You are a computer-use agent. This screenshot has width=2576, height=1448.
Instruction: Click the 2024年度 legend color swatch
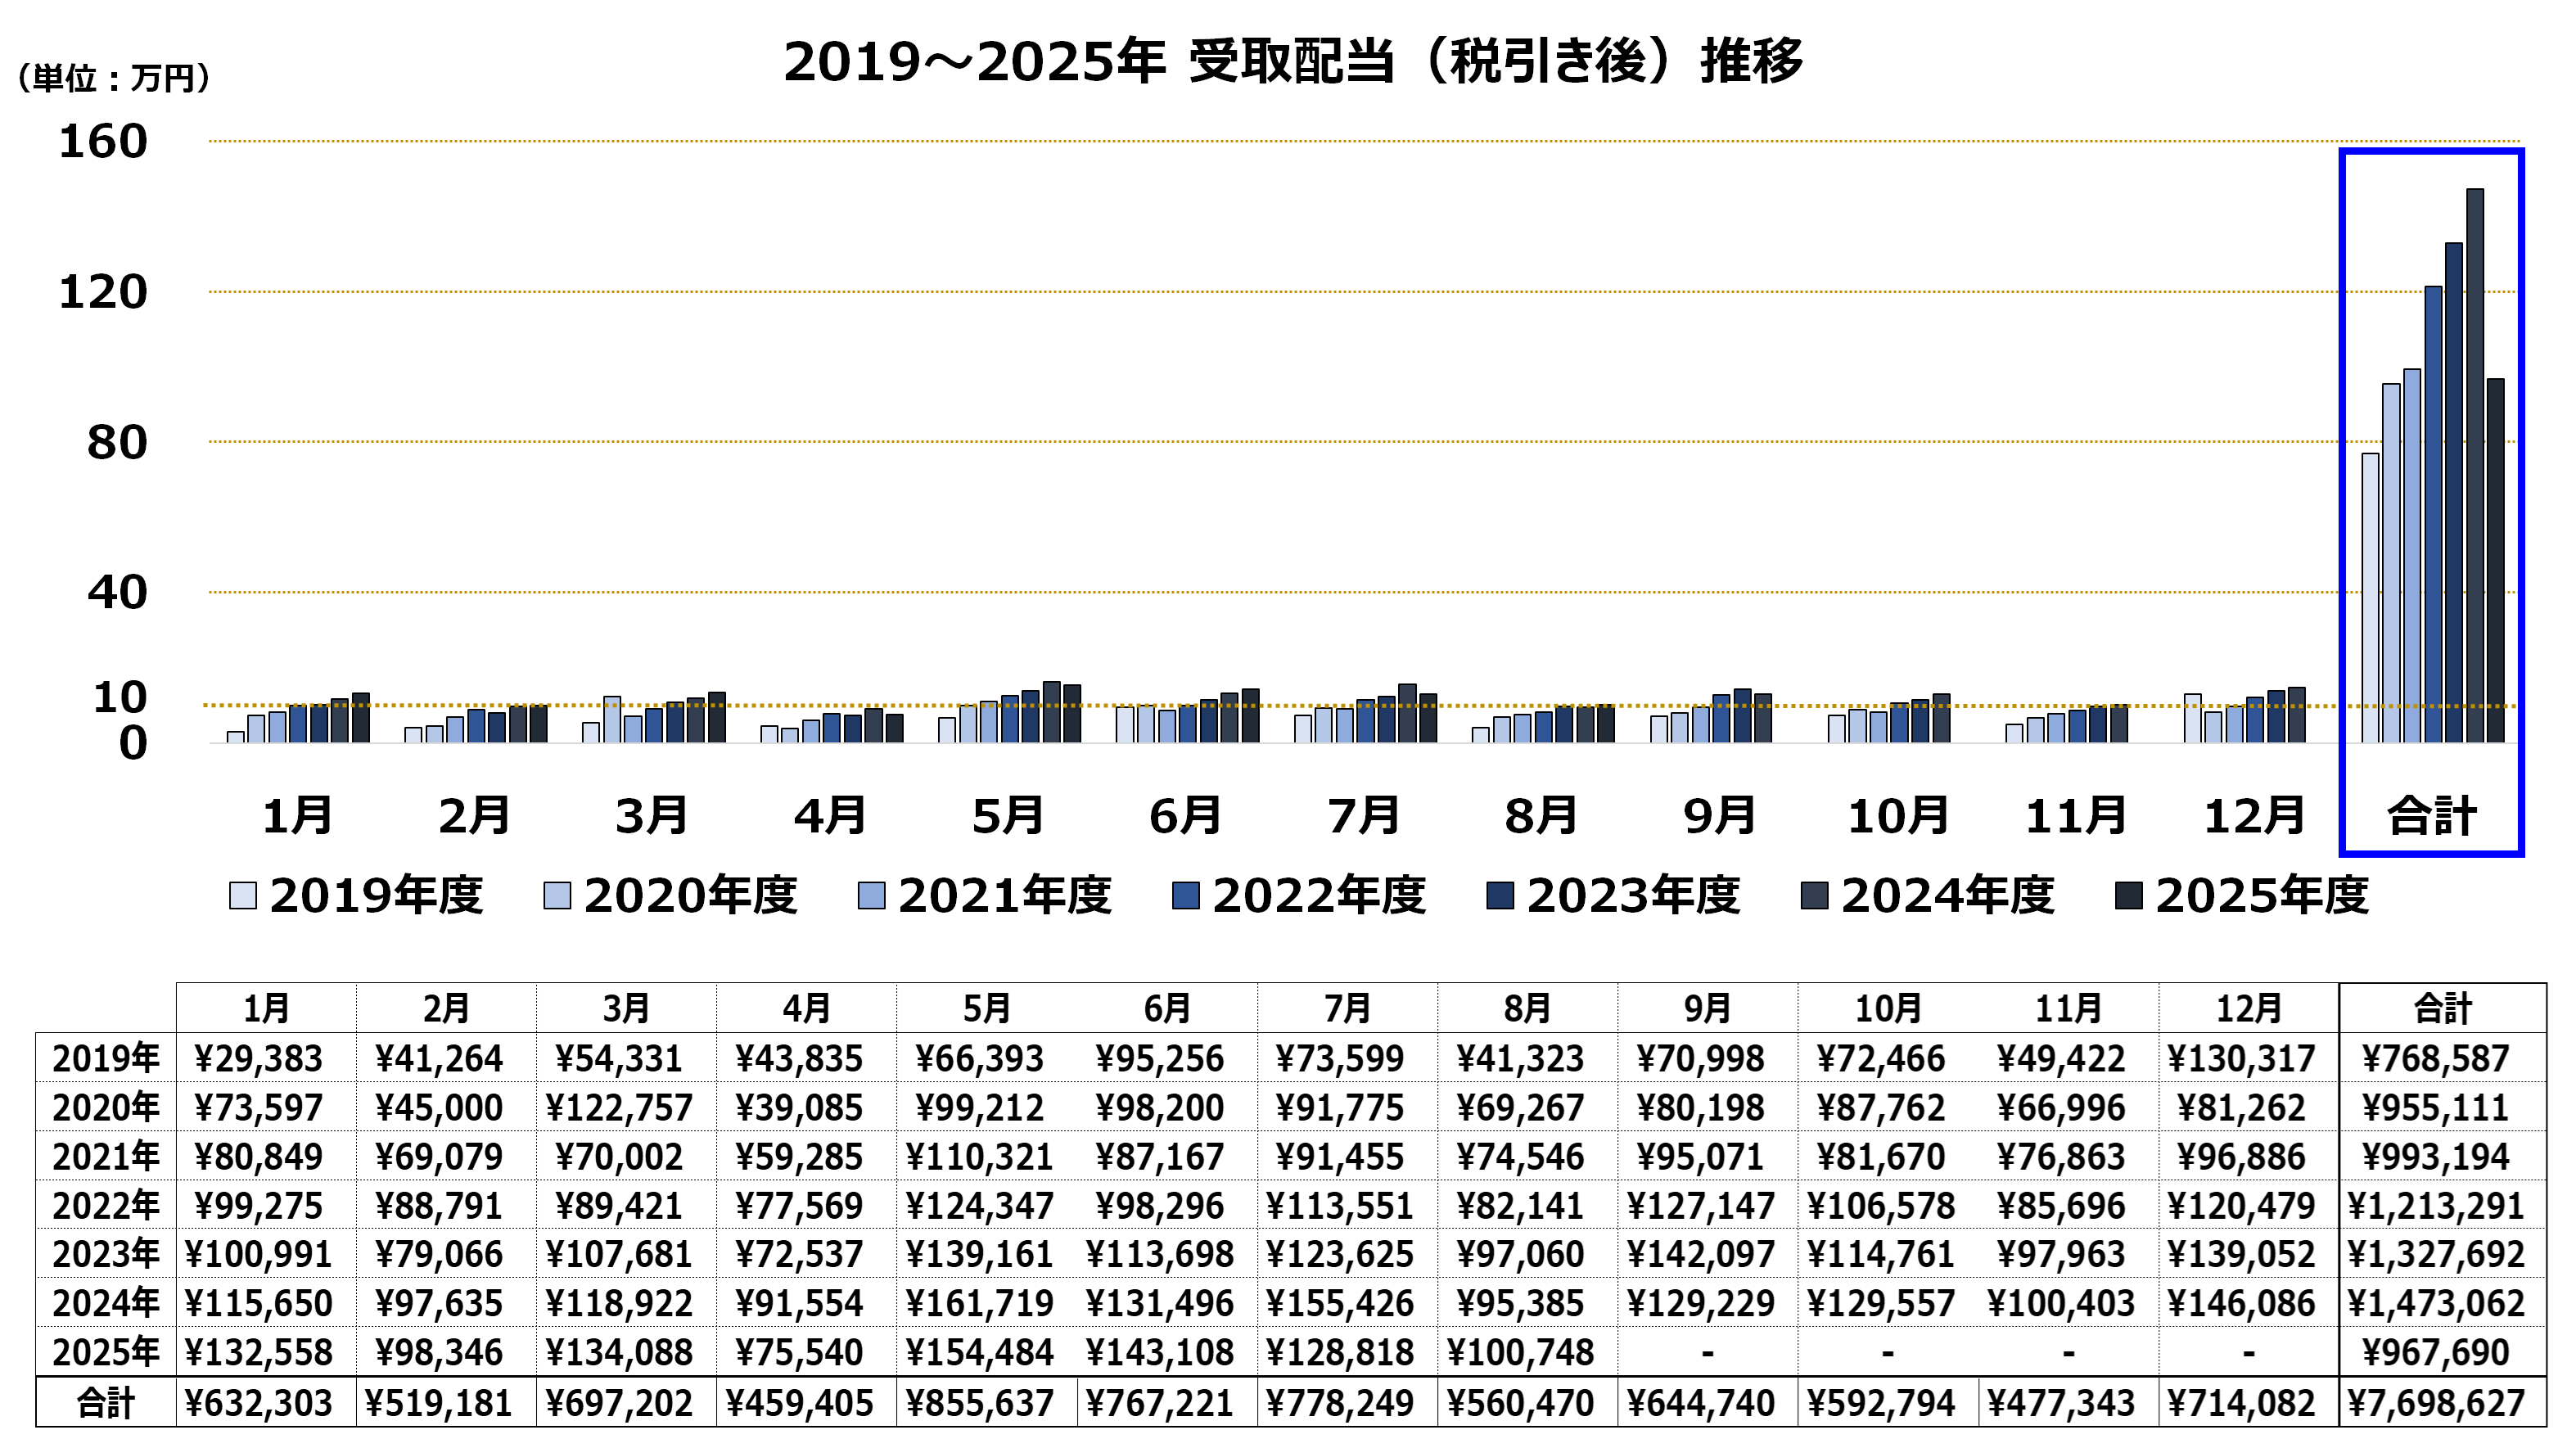click(x=1814, y=895)
